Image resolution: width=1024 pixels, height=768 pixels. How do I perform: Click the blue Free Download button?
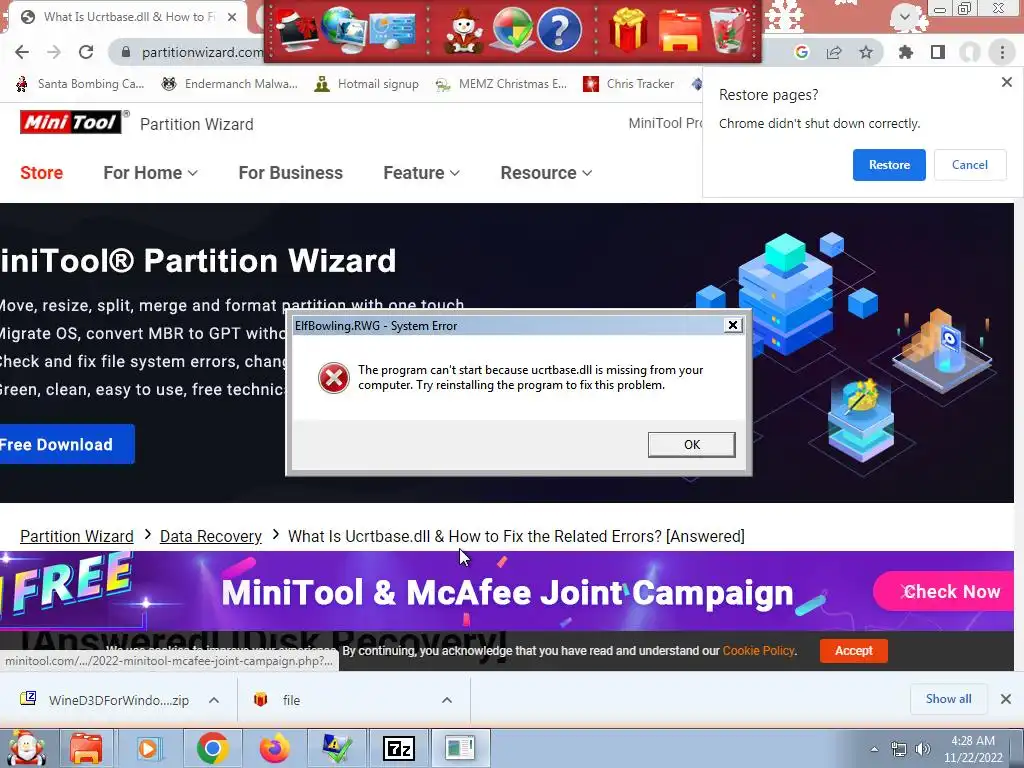click(x=65, y=444)
